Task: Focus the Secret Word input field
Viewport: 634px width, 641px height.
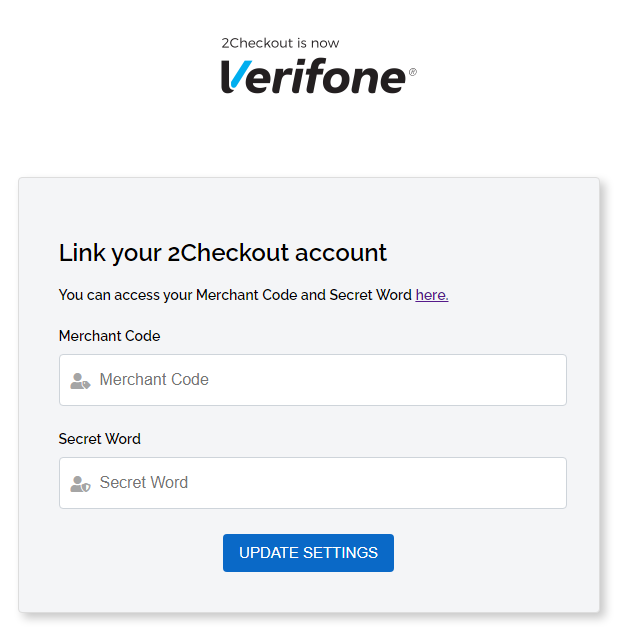Action: (x=313, y=483)
